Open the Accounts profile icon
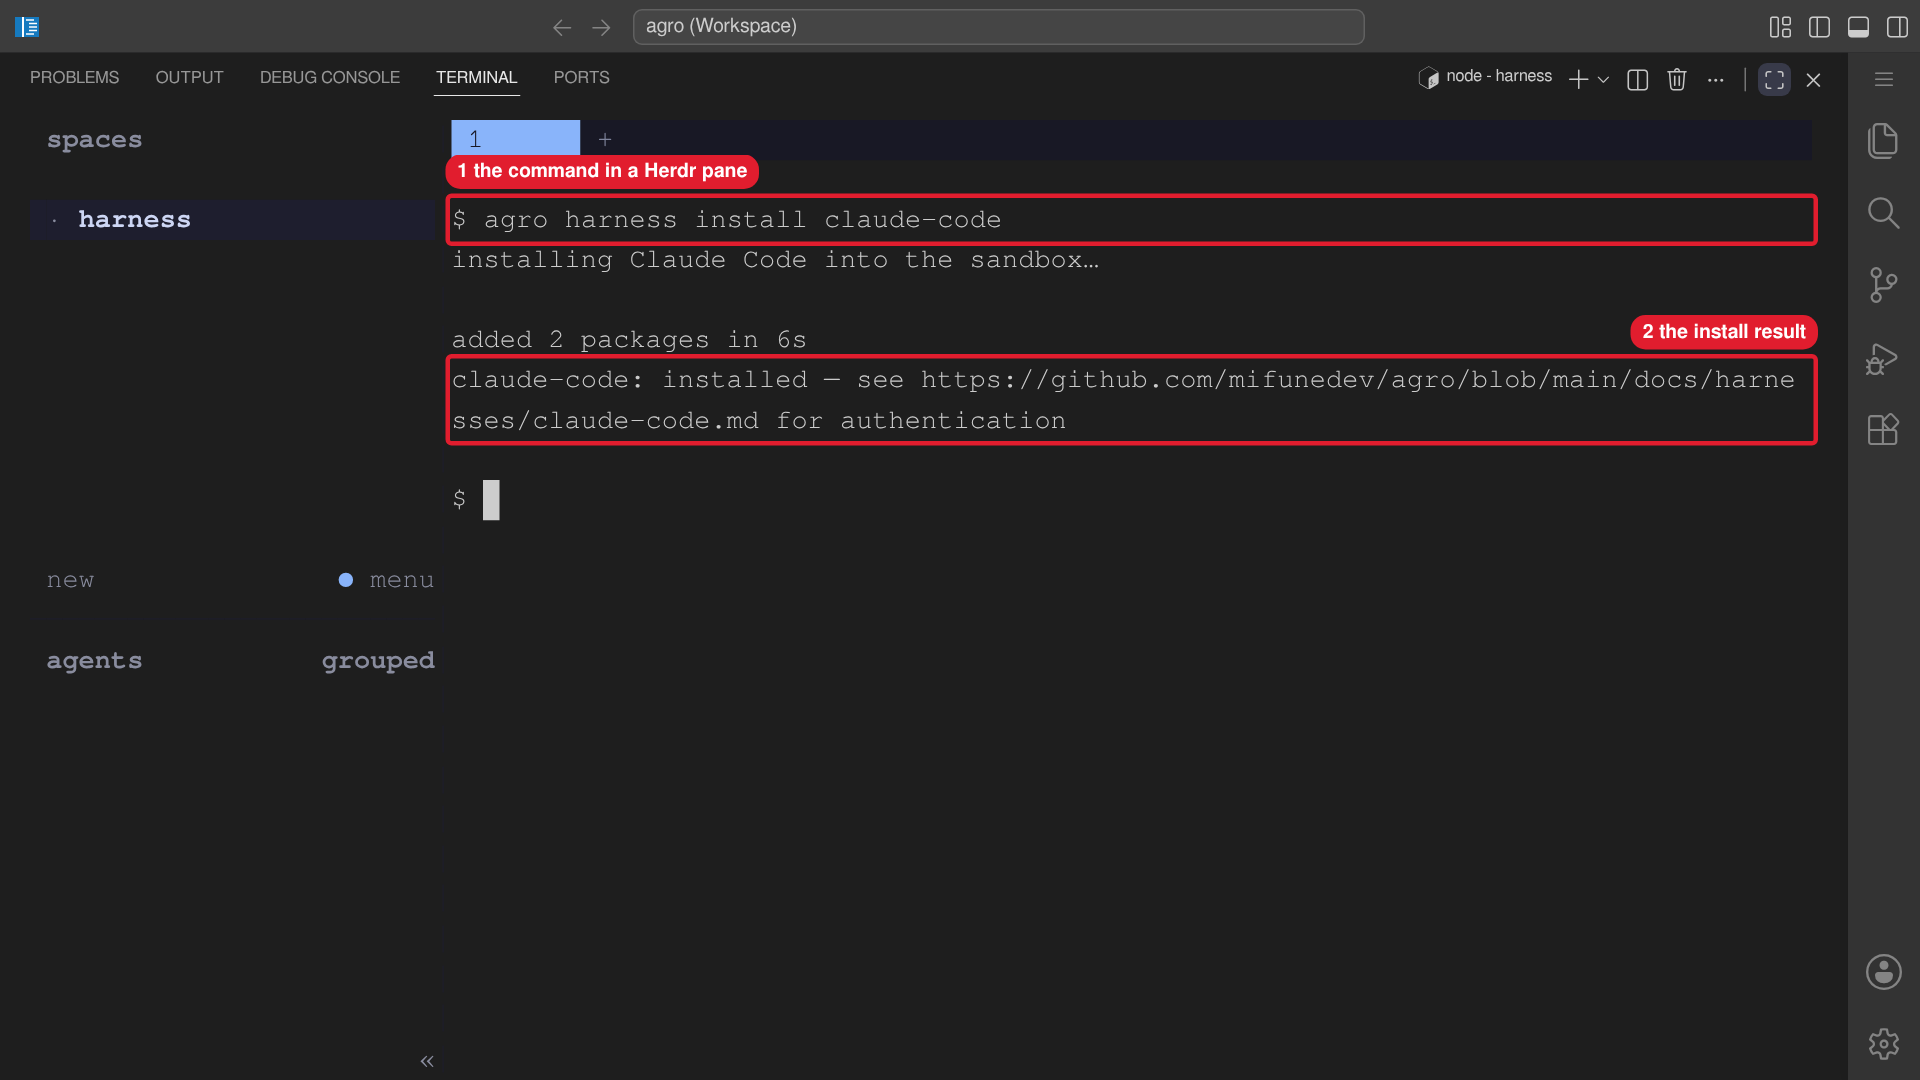 pos(1883,972)
